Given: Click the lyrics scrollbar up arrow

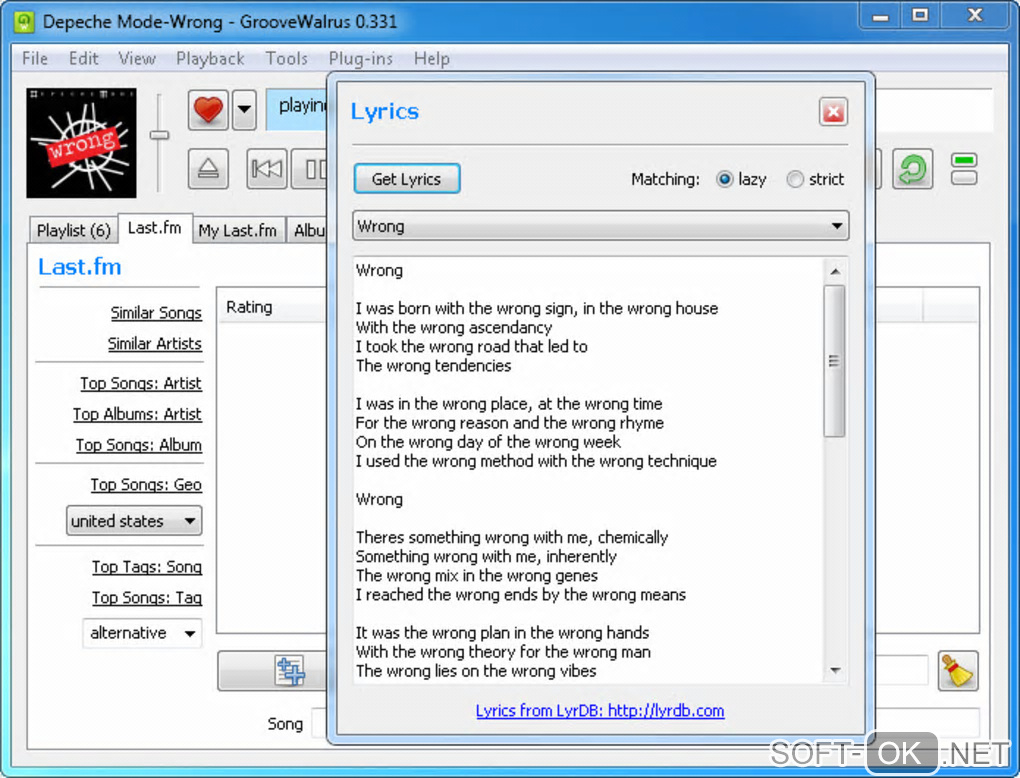Looking at the screenshot, I should 835,271.
